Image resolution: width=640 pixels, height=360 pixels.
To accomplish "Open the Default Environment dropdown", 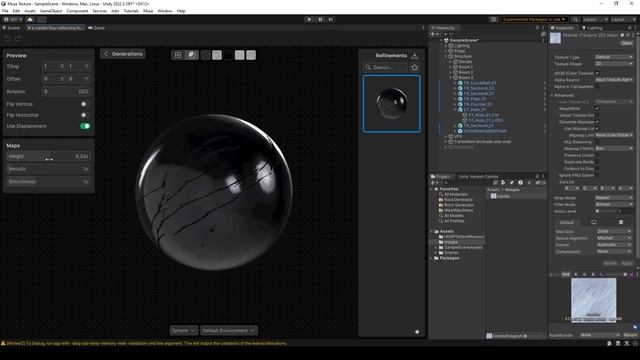I will pos(229,331).
